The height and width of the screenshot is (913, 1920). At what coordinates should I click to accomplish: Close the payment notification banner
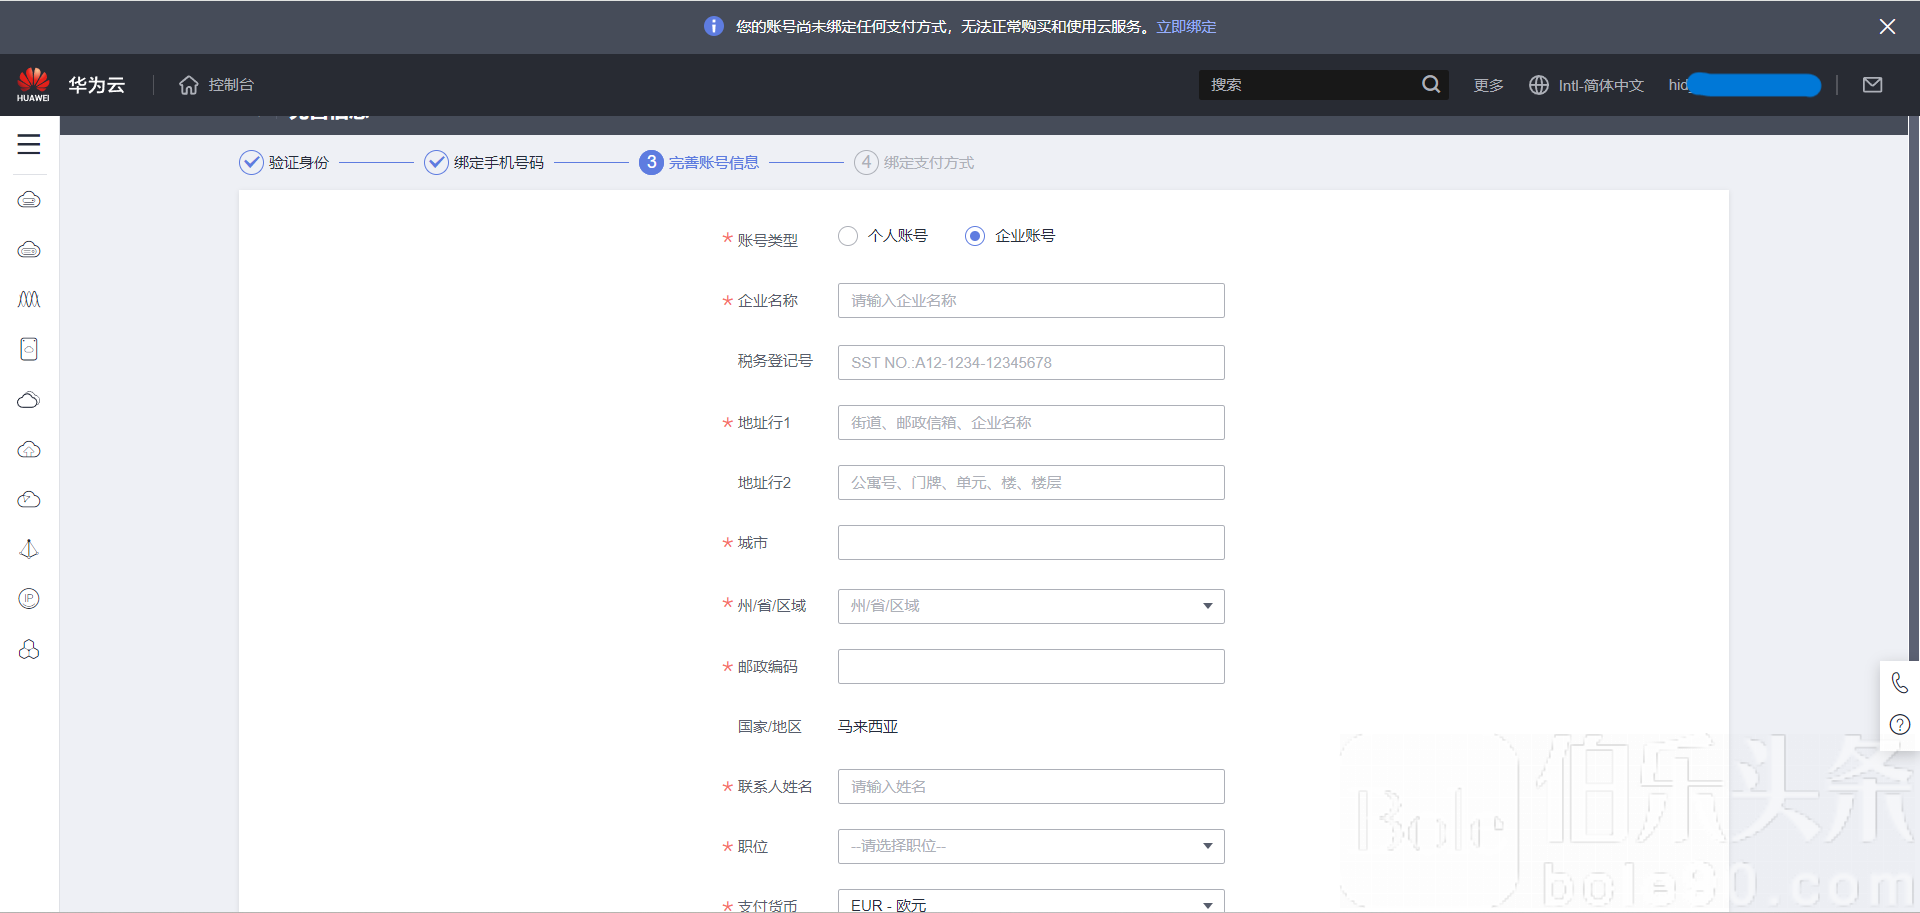[1887, 27]
